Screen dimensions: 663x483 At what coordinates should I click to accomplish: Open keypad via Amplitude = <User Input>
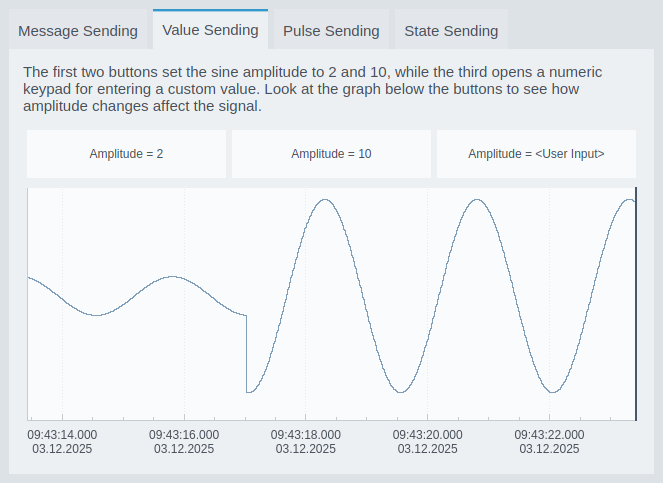(x=536, y=154)
